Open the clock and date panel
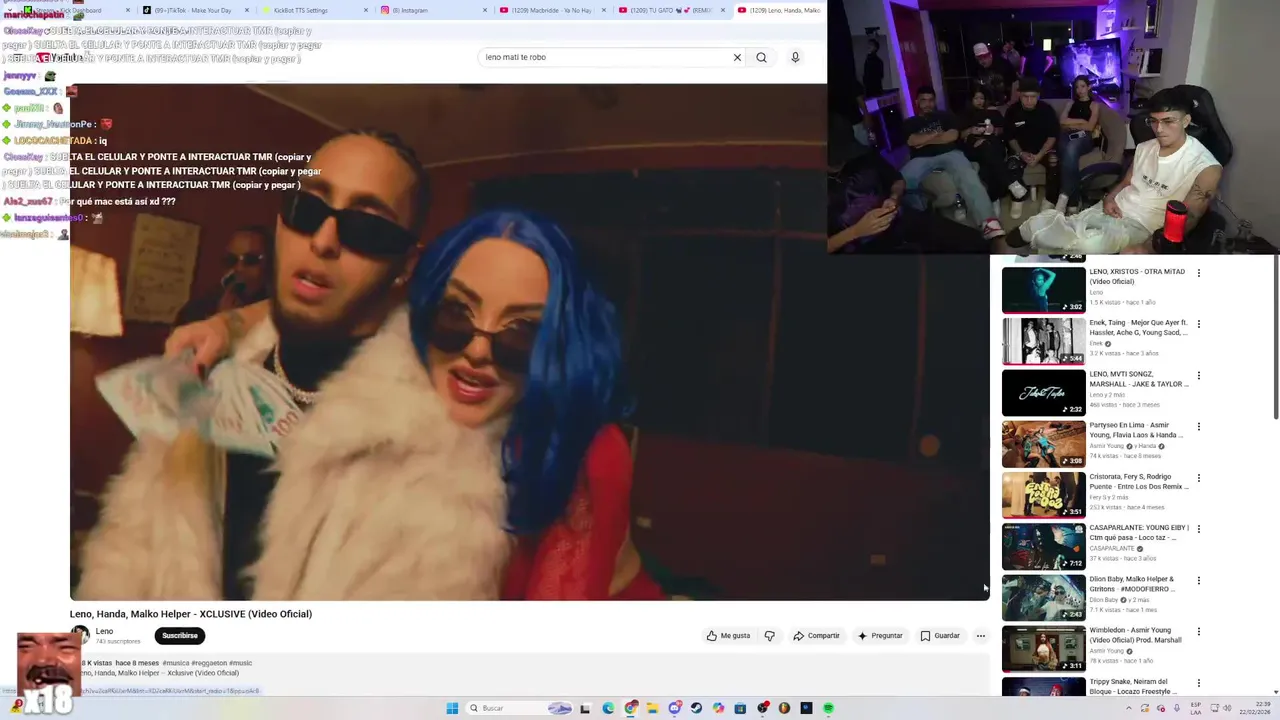1280x720 pixels. (x=1255, y=708)
